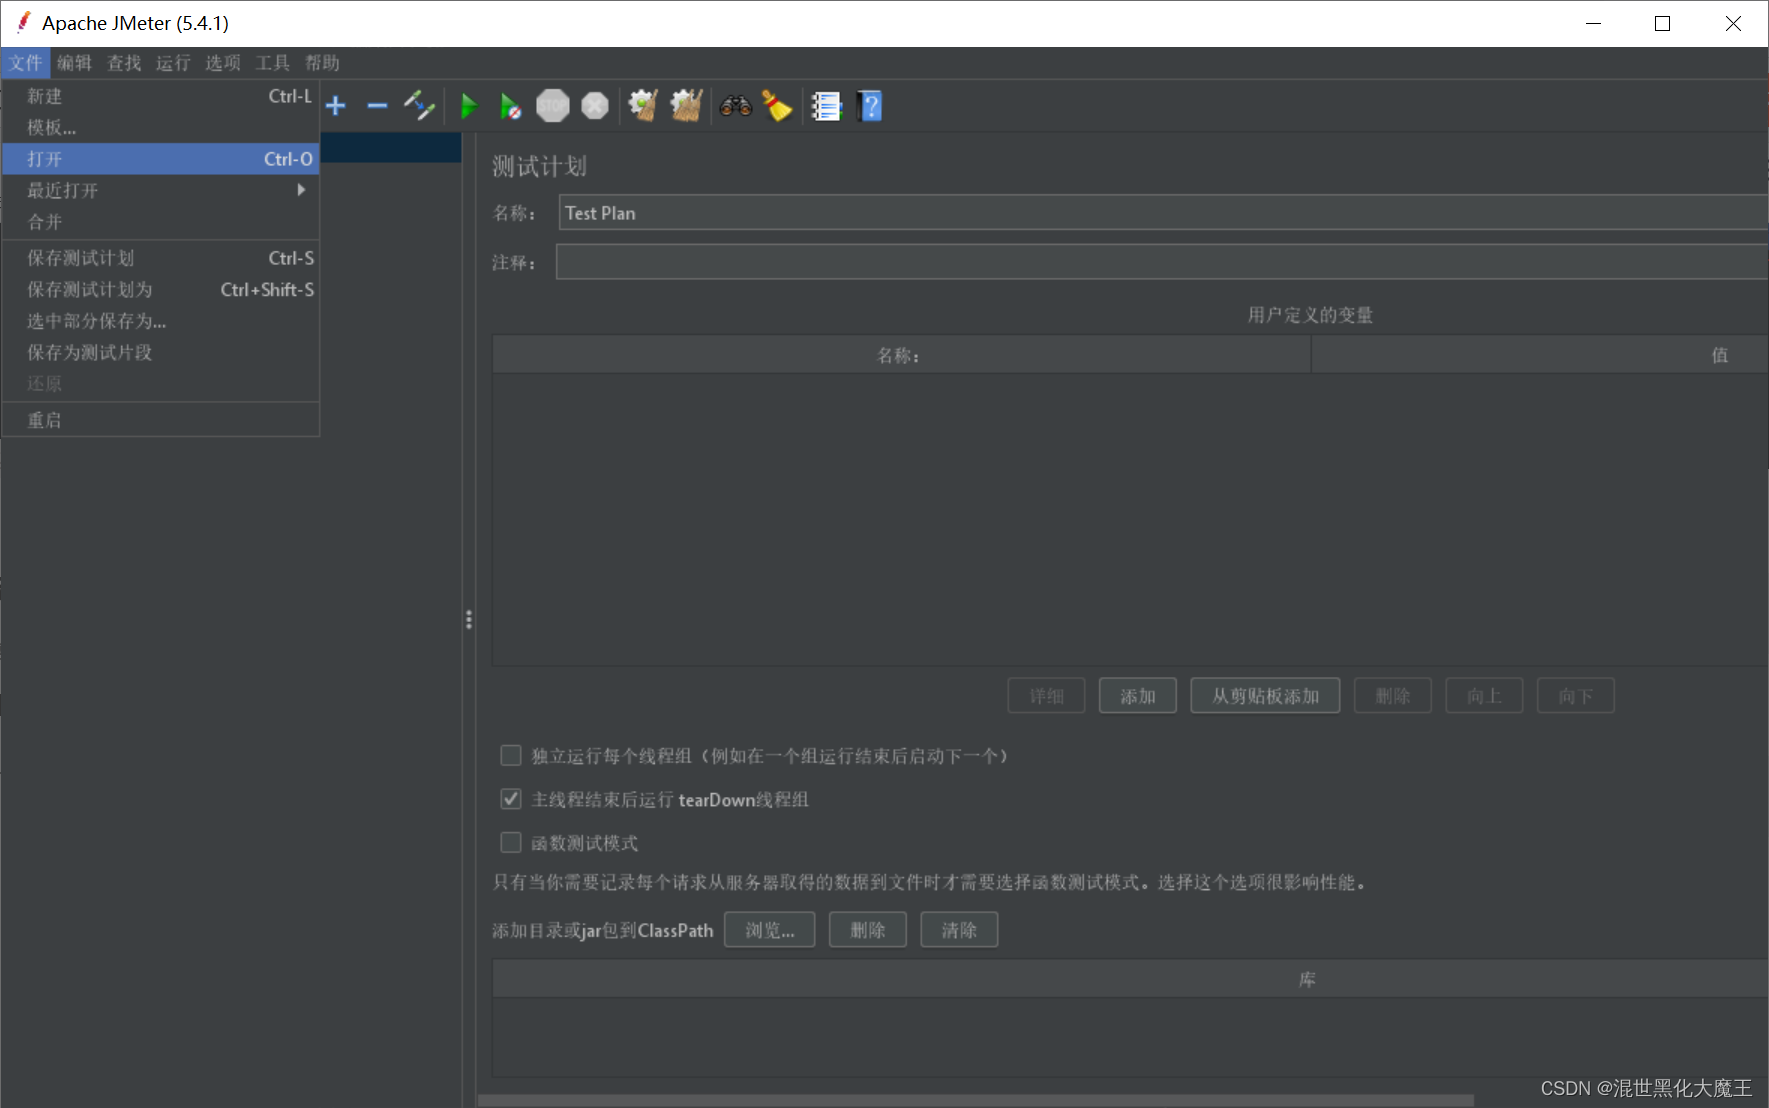This screenshot has width=1769, height=1108.
Task: Open the 选项 menu
Action: coord(223,63)
